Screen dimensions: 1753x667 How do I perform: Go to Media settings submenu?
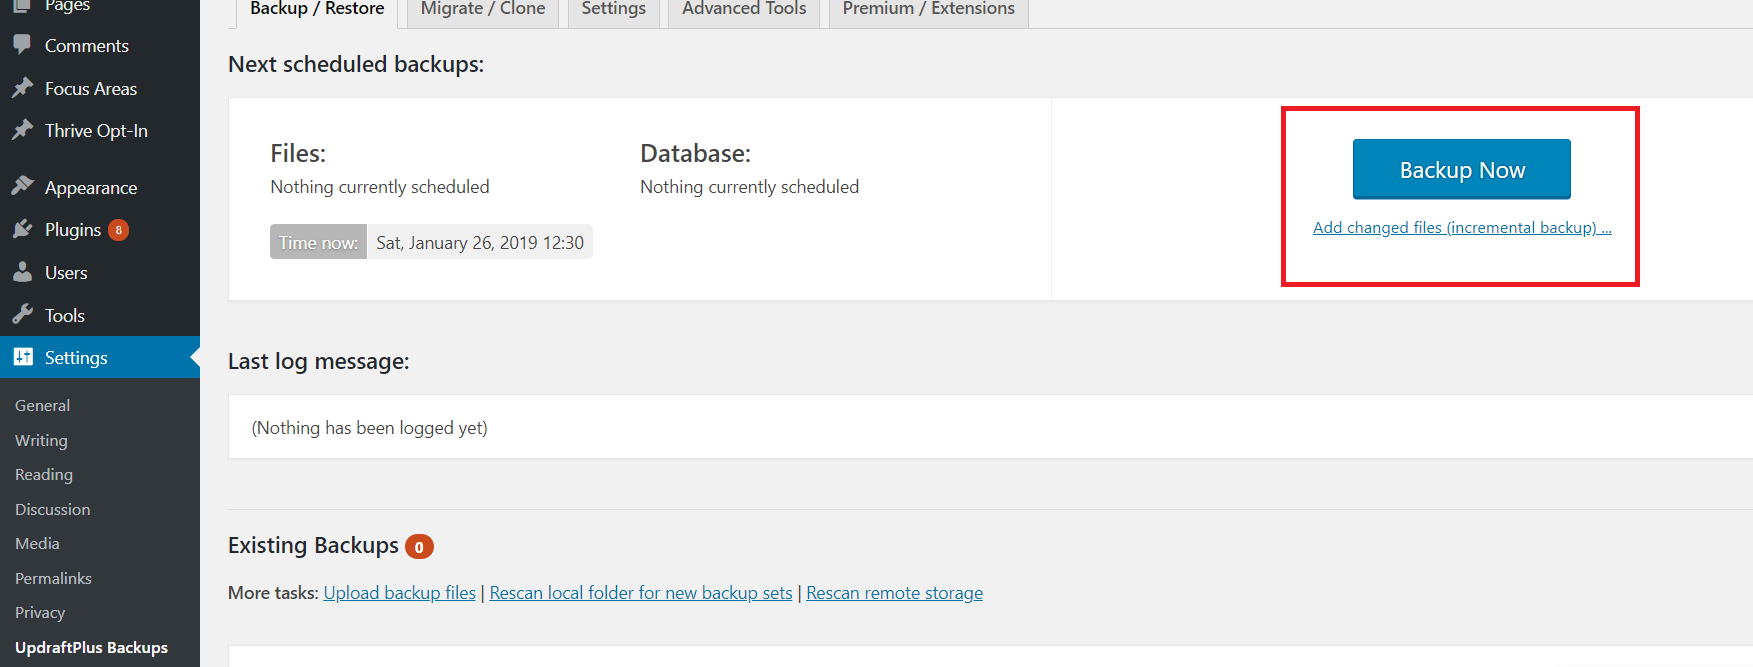[37, 543]
